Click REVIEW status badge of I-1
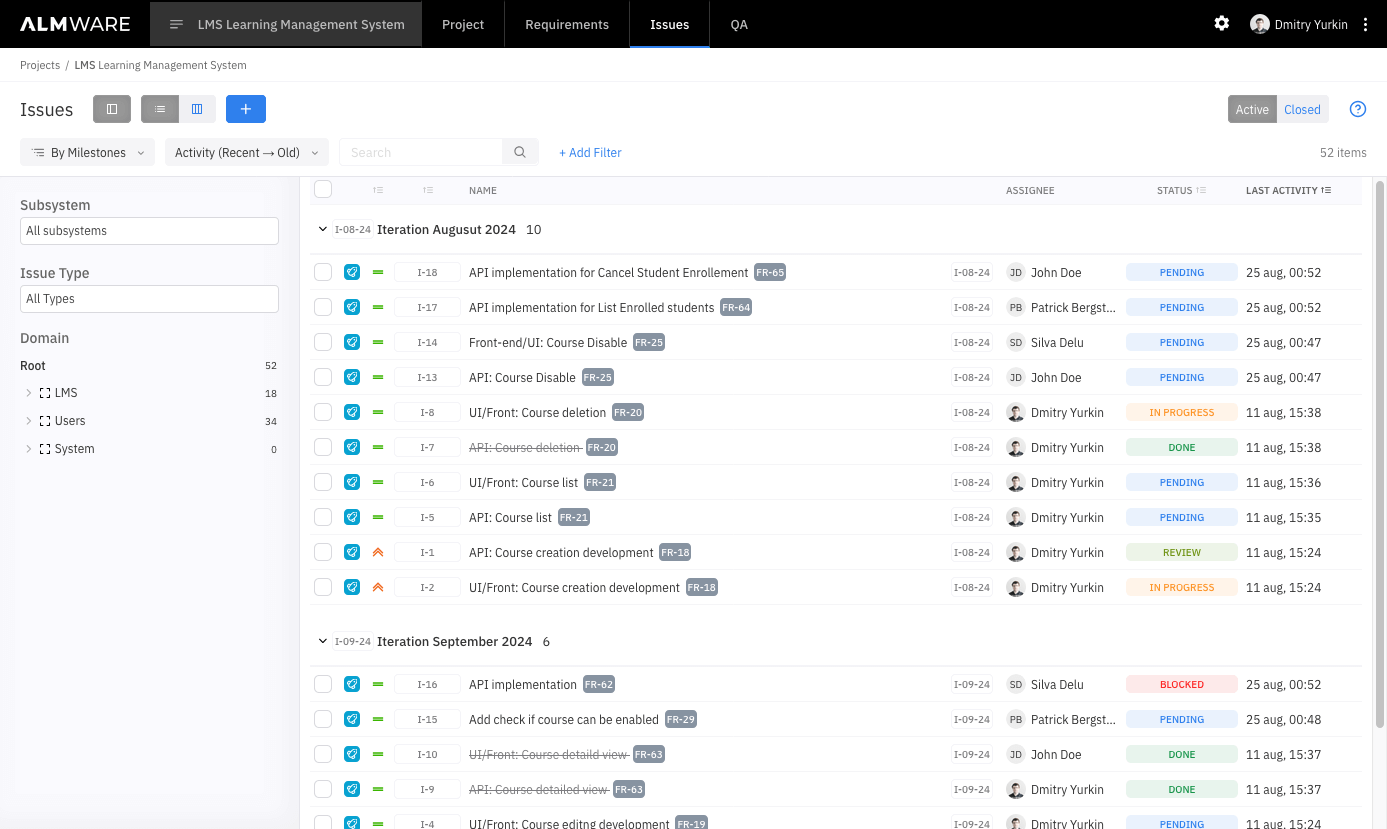The image size is (1387, 829). (x=1182, y=552)
